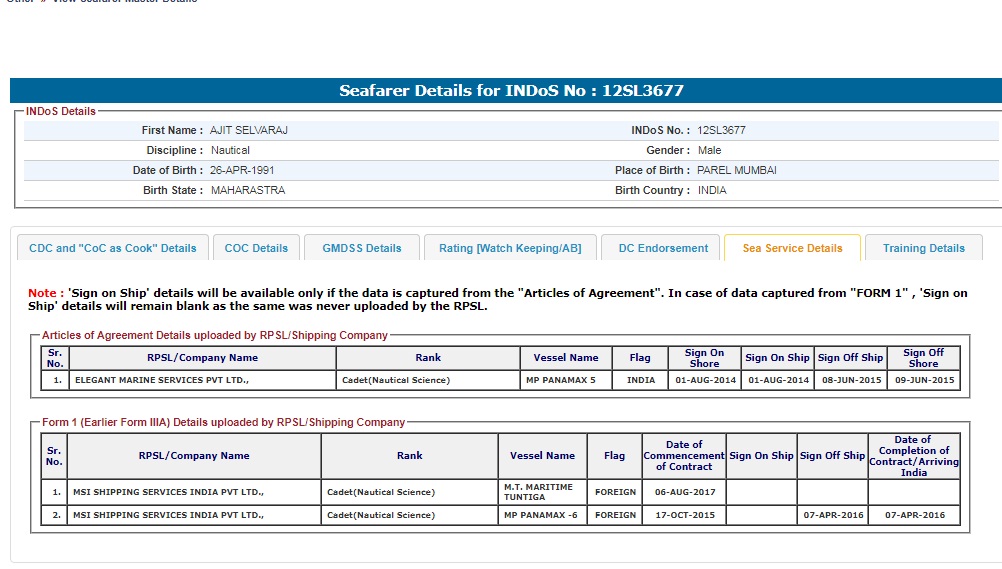Viewport: 1002px width, 569px height.
Task: Select the Rating [Watch Keeping/AB] tab
Action: point(510,248)
